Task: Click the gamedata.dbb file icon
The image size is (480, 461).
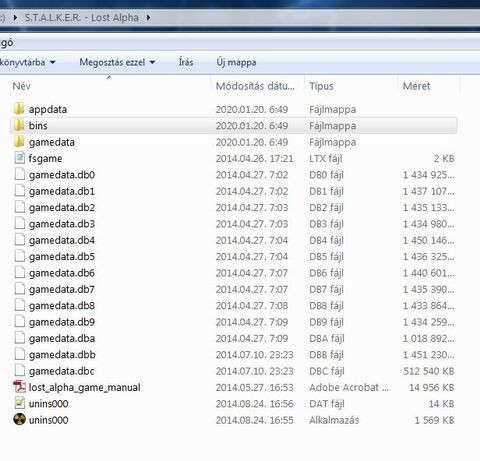Action: click(20, 354)
